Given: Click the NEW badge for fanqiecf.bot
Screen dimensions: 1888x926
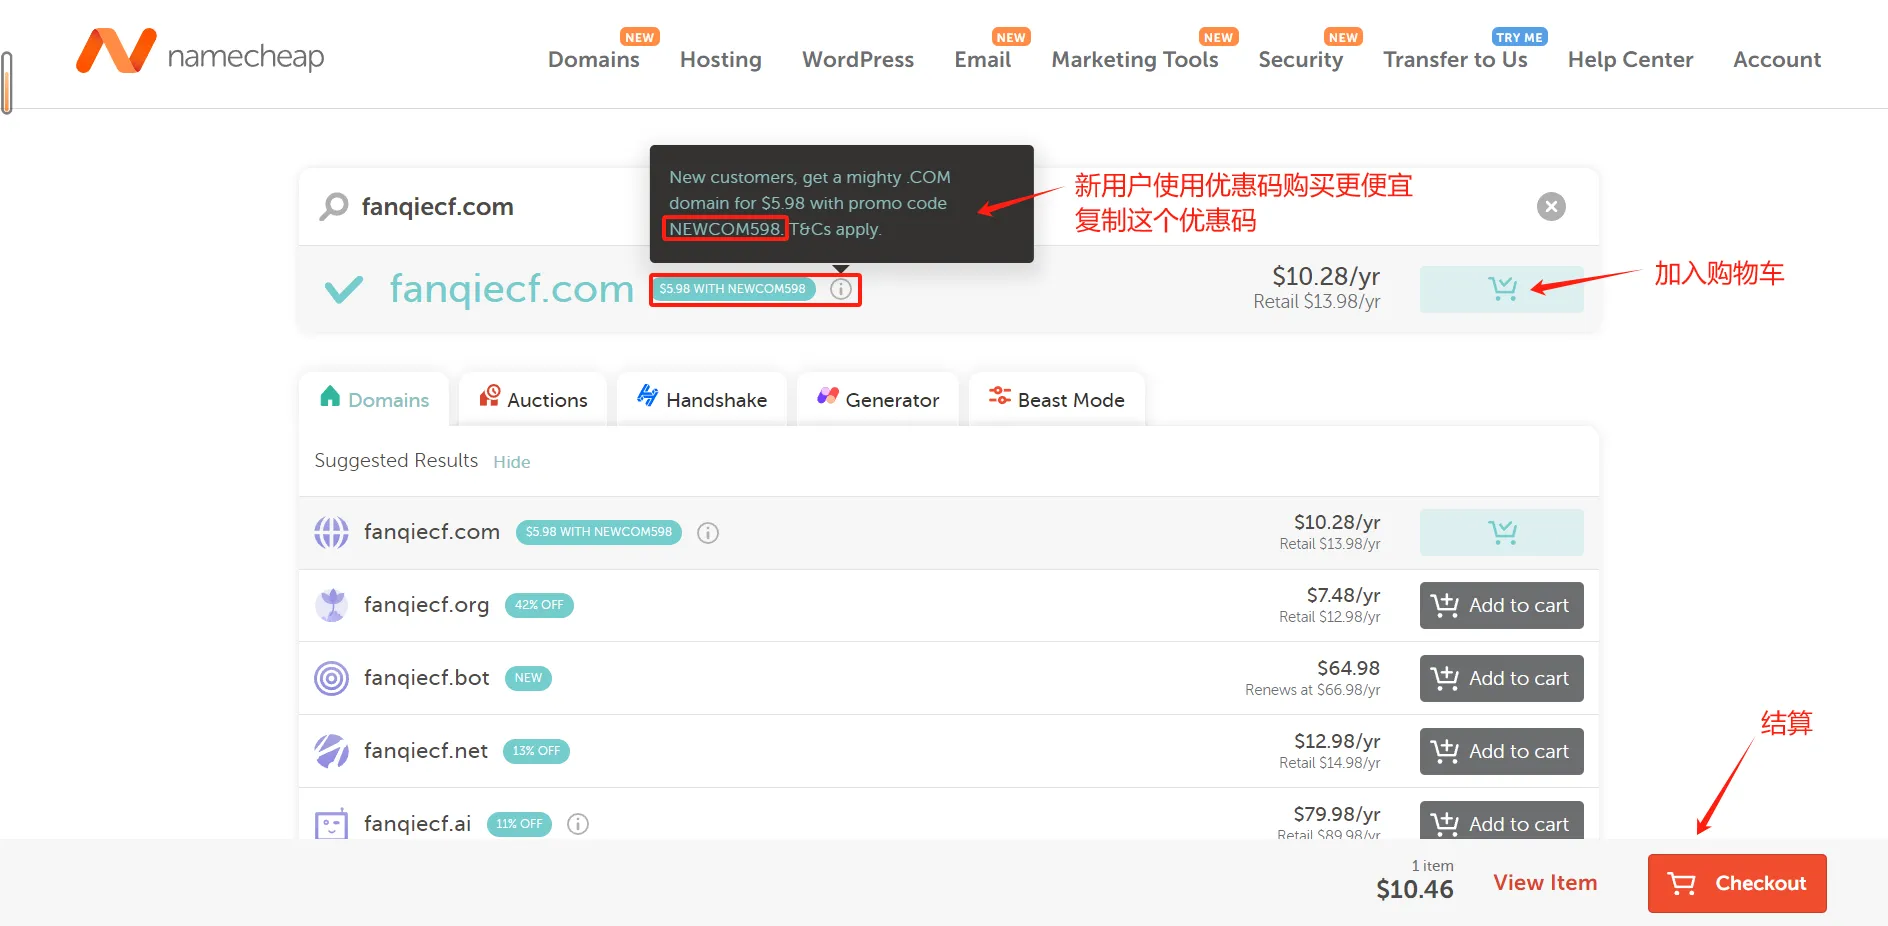Looking at the screenshot, I should pyautogui.click(x=528, y=678).
